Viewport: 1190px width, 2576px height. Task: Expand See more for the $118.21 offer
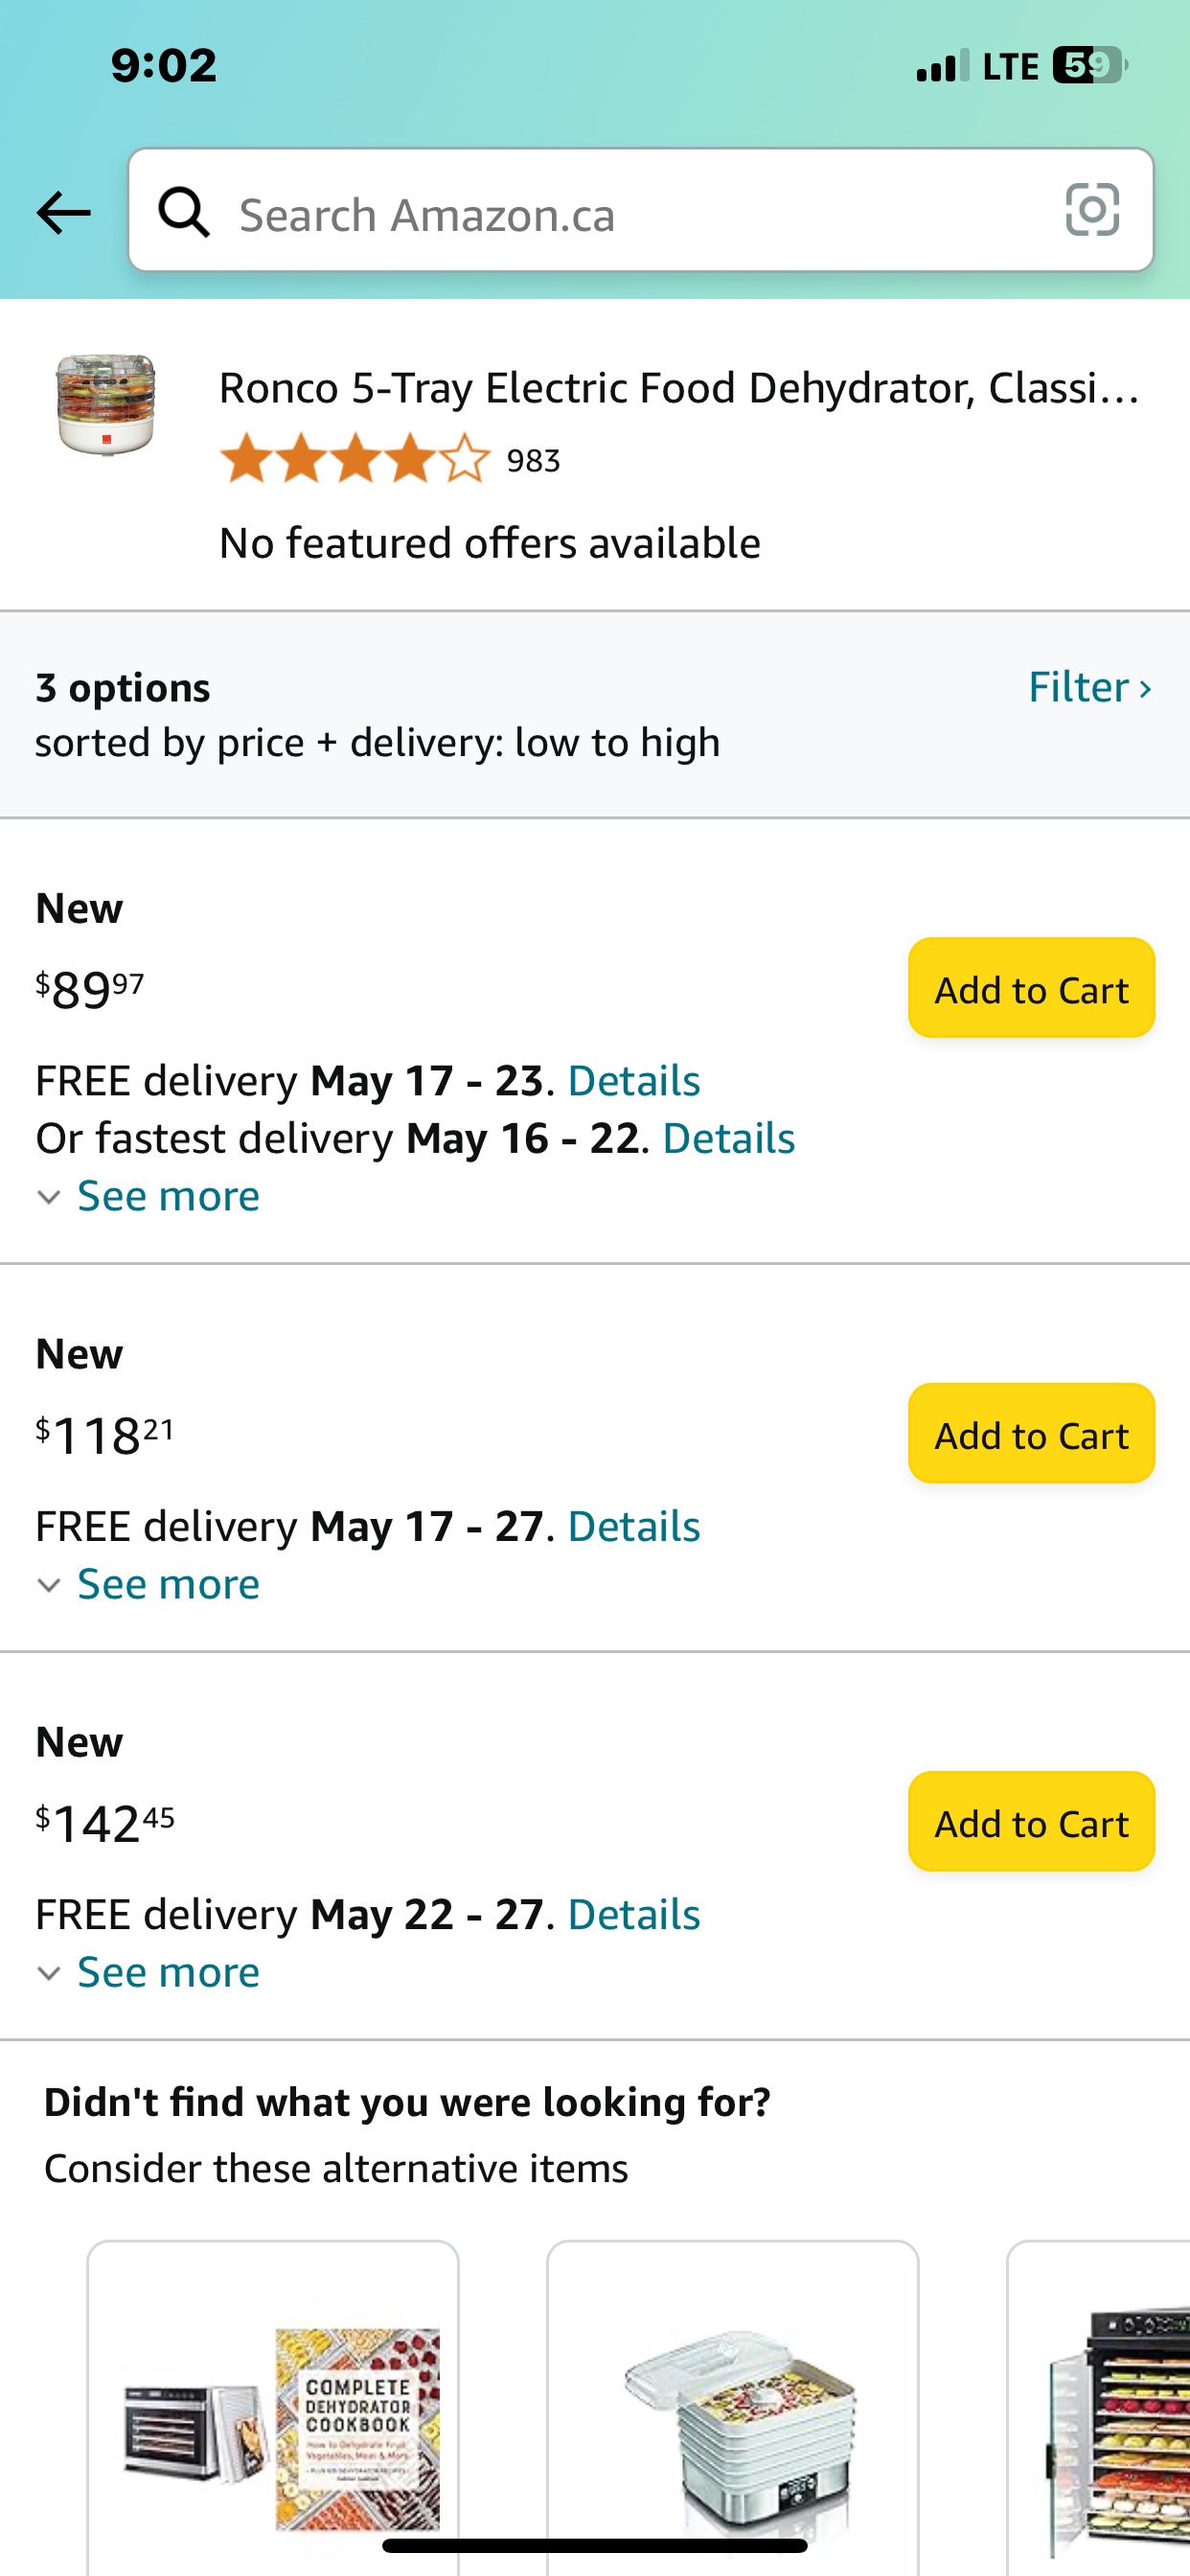pyautogui.click(x=167, y=1584)
